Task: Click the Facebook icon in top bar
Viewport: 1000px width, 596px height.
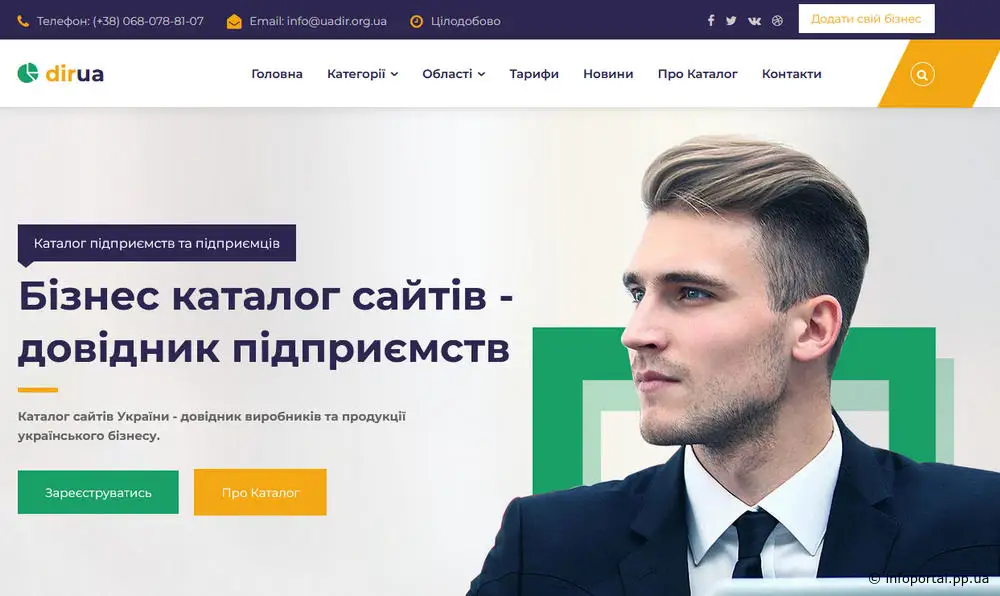Action: (710, 20)
